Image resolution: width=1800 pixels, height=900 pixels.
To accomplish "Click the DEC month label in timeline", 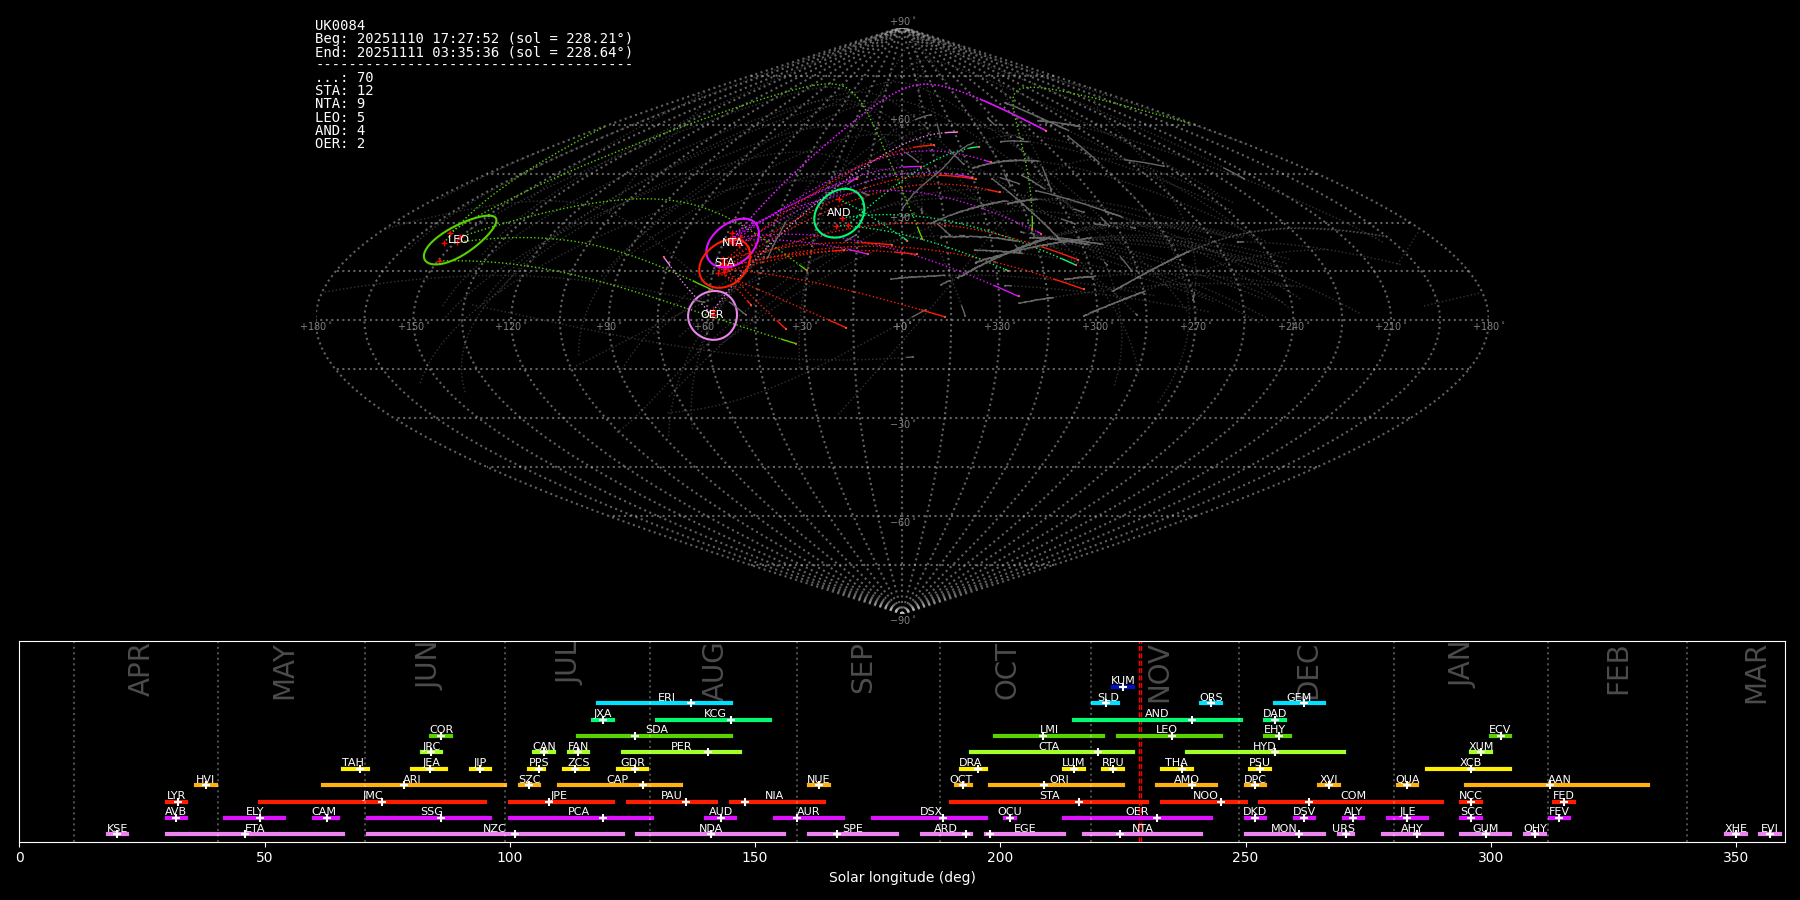I will [x=1308, y=670].
